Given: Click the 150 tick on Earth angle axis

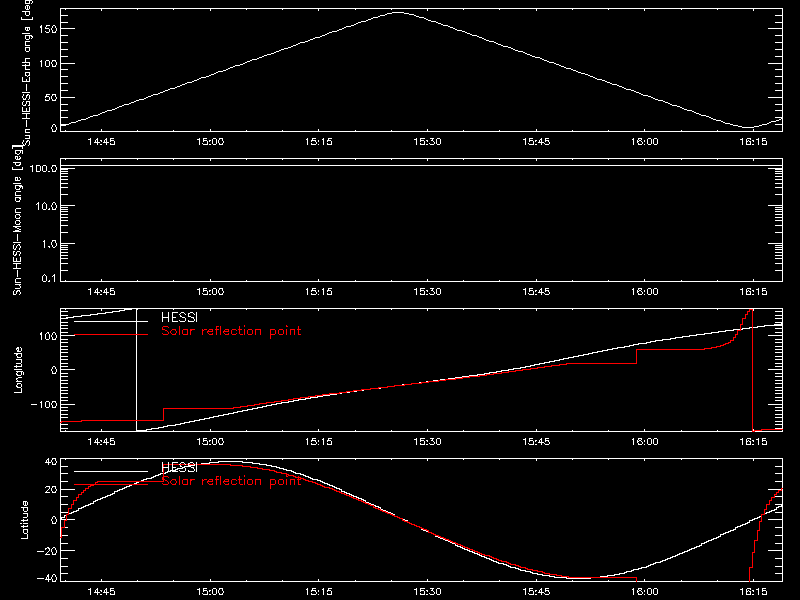Looking at the screenshot, I should 48,29.
